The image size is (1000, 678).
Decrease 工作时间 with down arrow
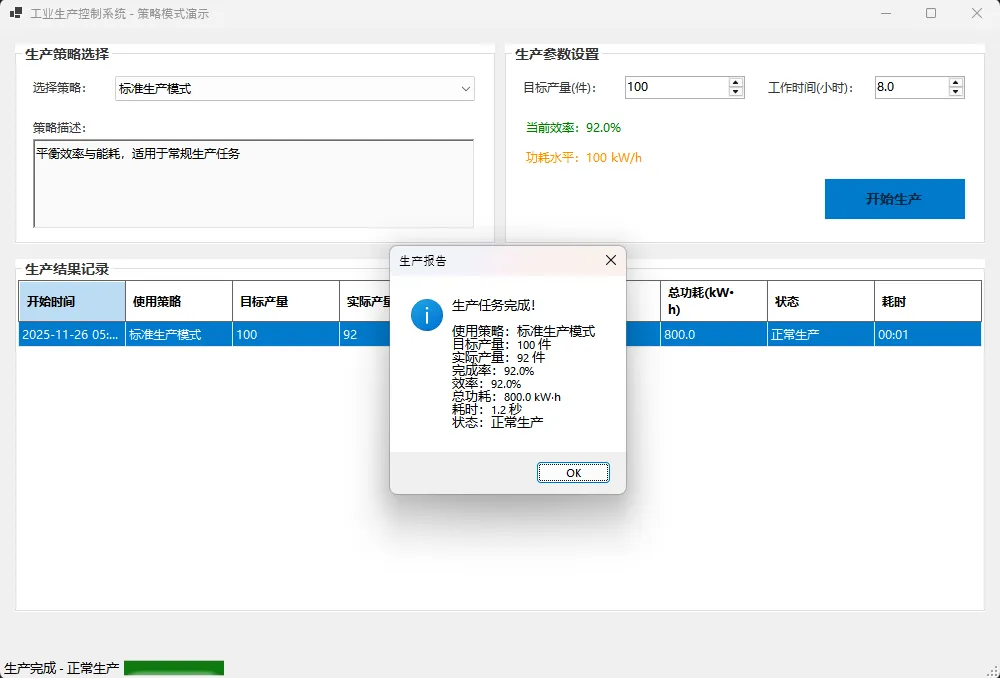tap(956, 92)
